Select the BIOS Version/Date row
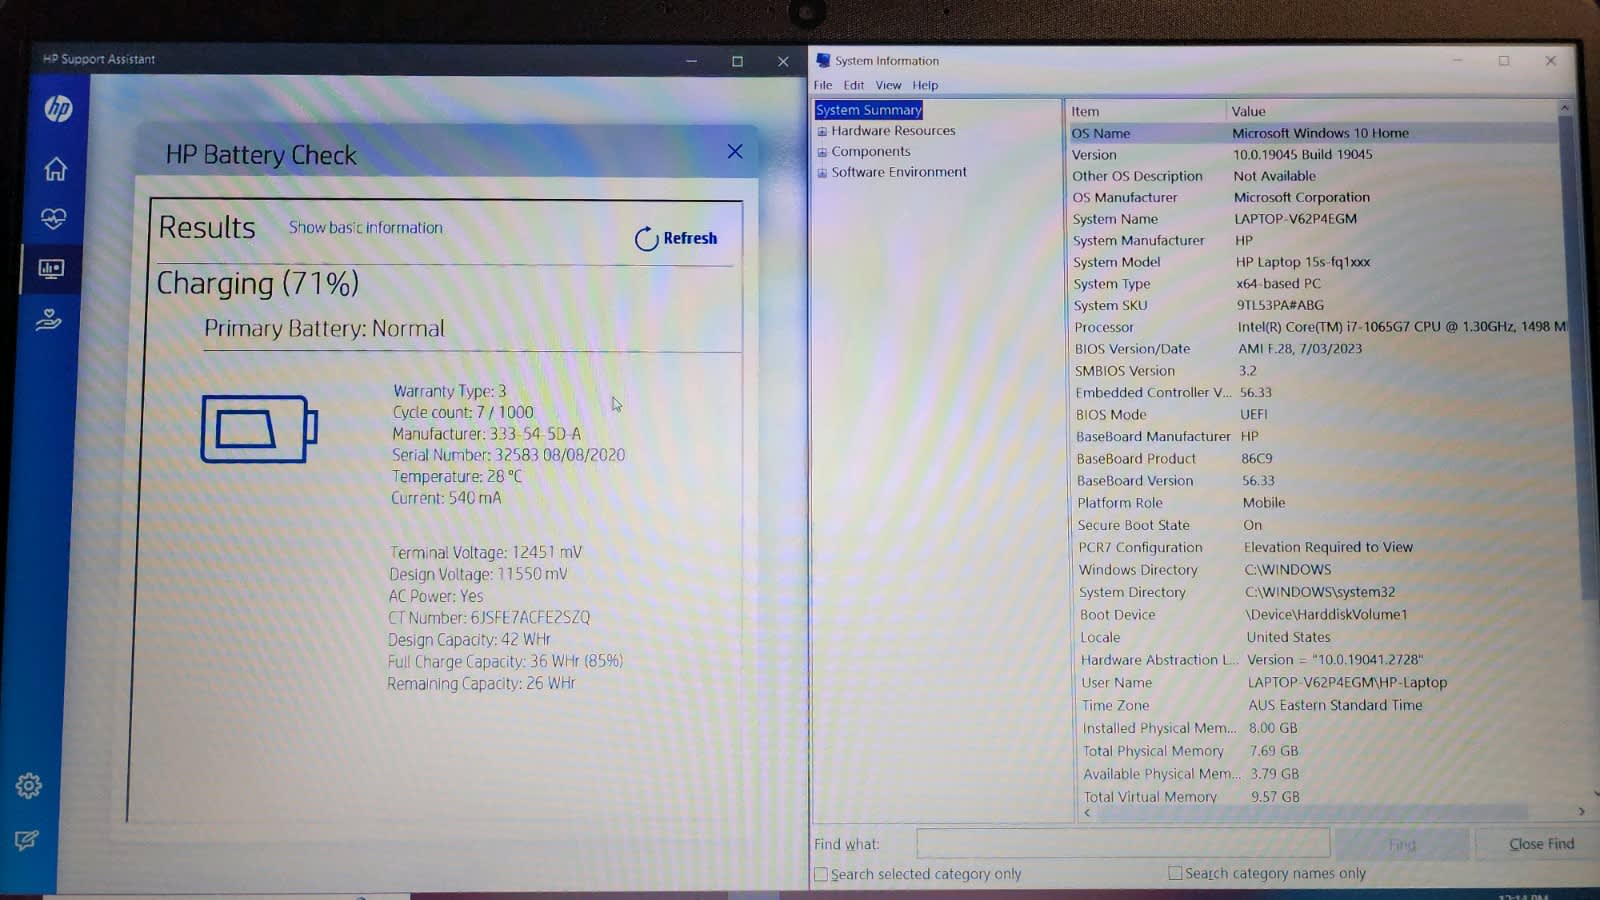The image size is (1600, 900). coord(1316,349)
